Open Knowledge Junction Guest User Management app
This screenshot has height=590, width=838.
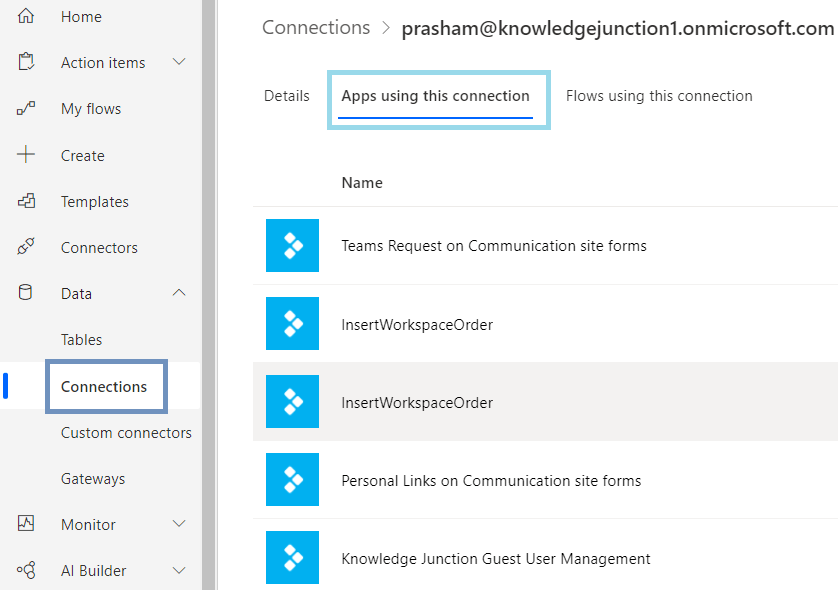coord(496,559)
